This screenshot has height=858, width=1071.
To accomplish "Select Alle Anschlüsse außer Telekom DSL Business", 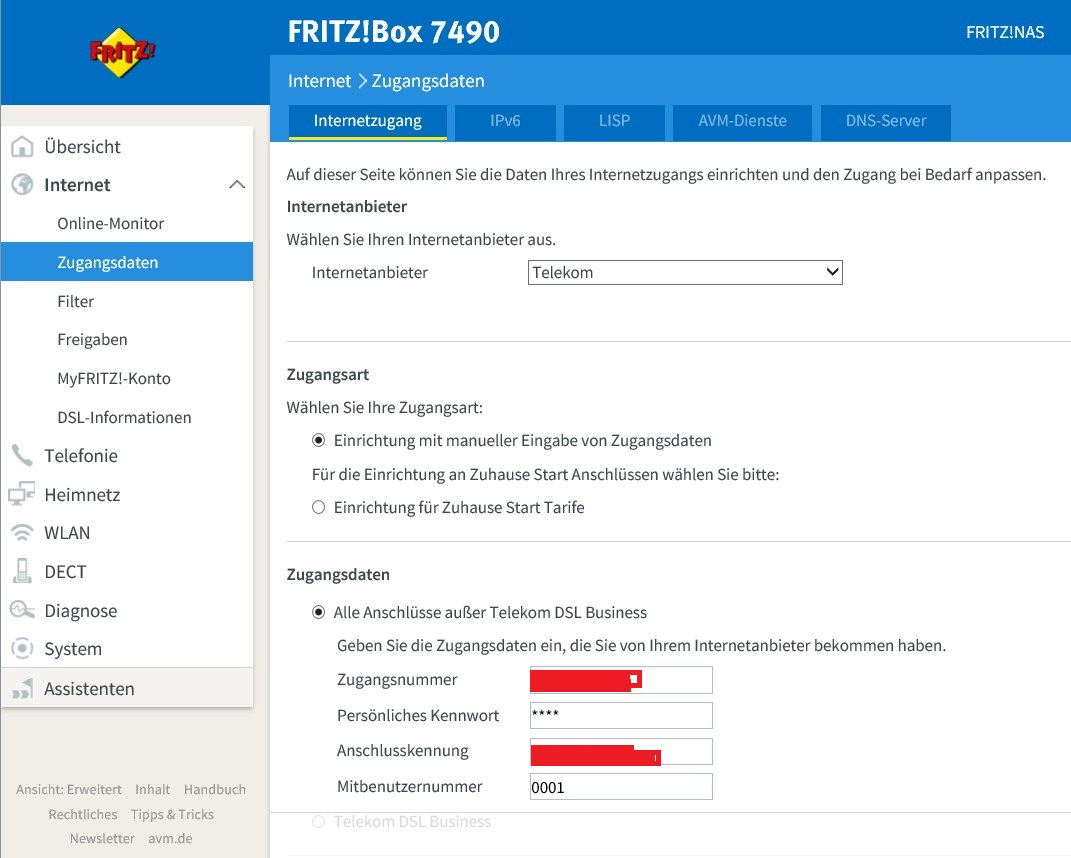I will (318, 612).
